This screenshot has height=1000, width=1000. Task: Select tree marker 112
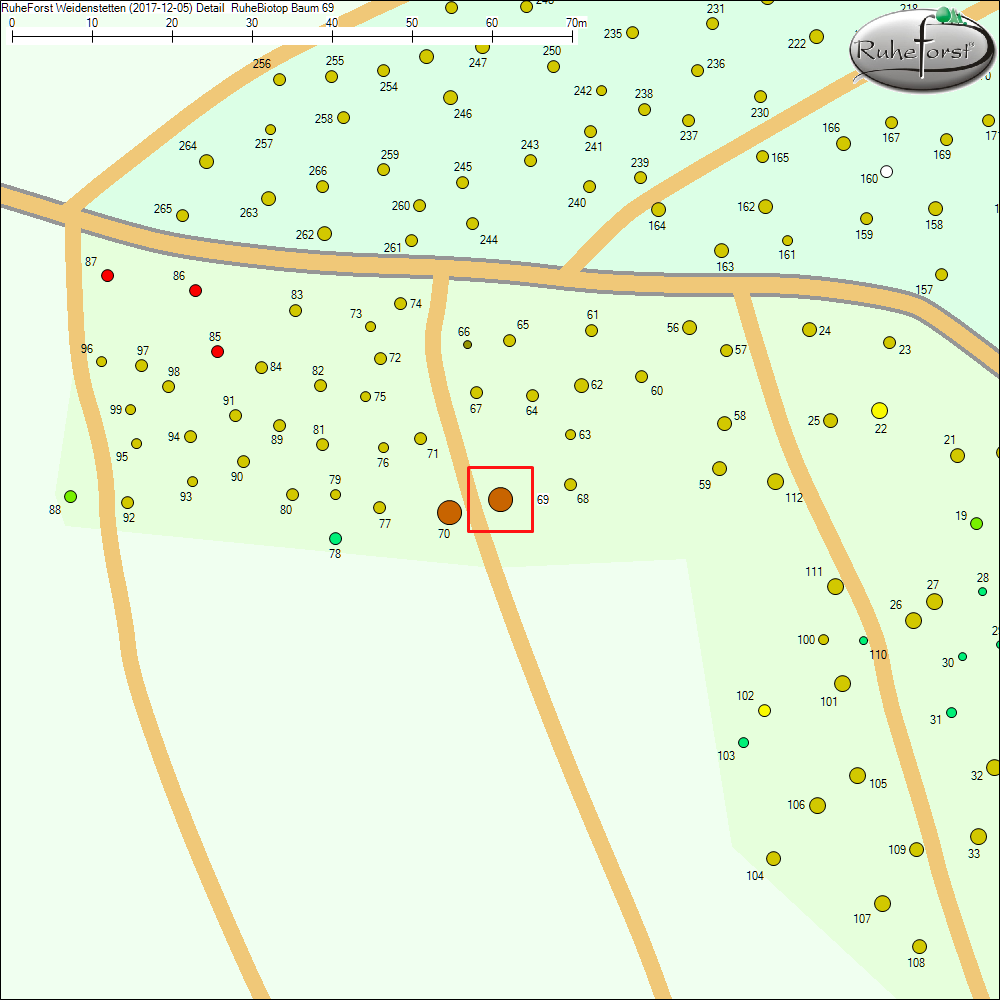(x=775, y=481)
